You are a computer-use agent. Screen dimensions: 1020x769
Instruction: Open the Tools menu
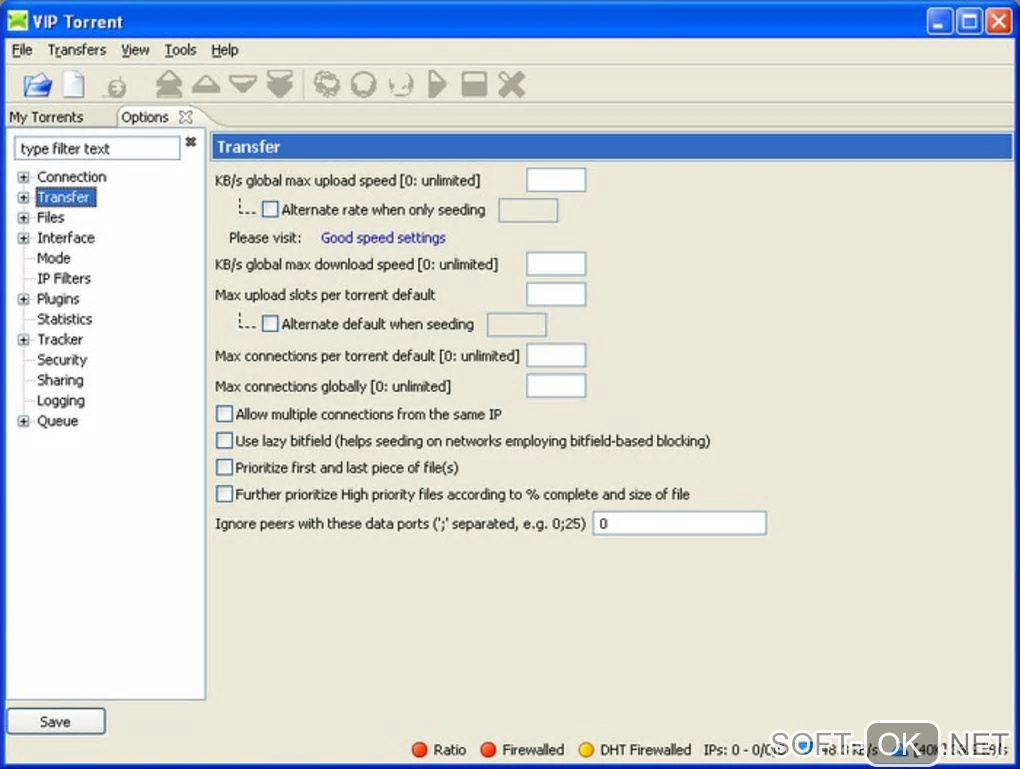(180, 50)
